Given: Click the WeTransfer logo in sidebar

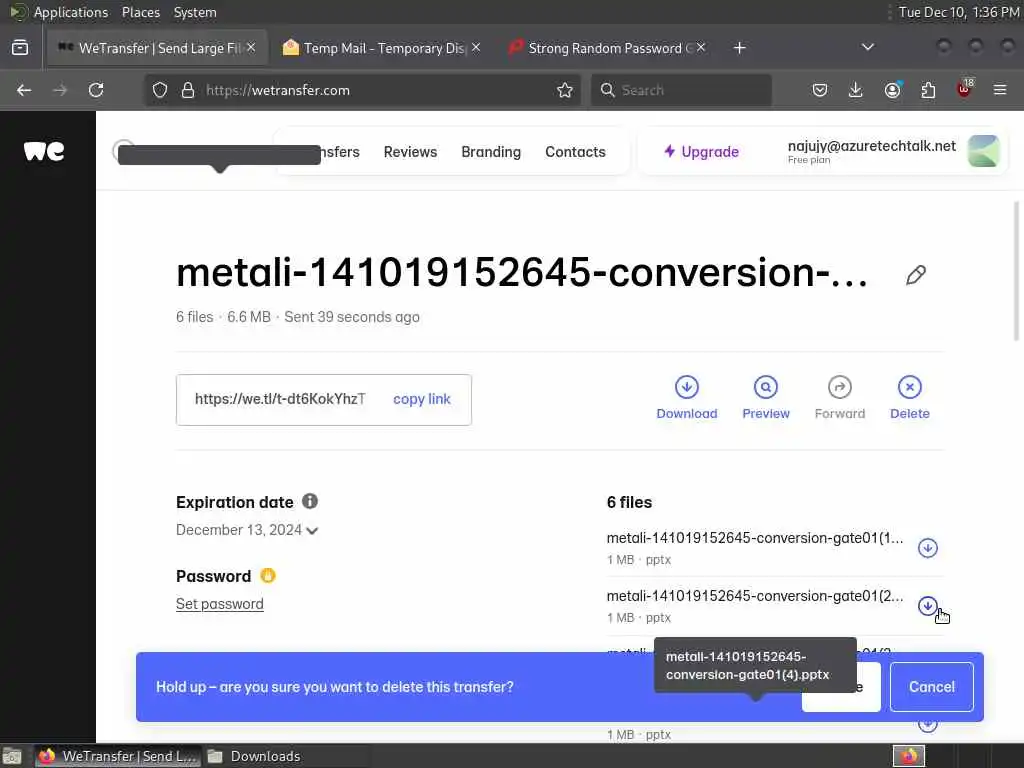Looking at the screenshot, I should [44, 151].
